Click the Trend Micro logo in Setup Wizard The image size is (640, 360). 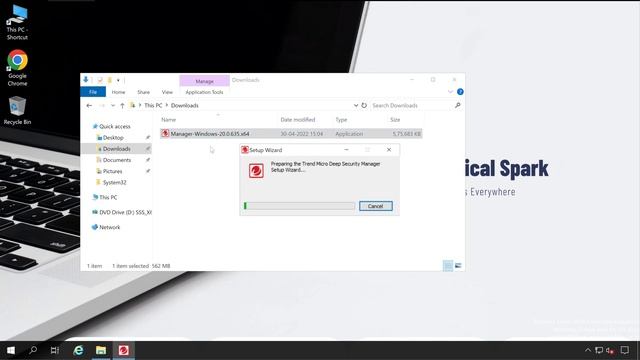coord(256,171)
